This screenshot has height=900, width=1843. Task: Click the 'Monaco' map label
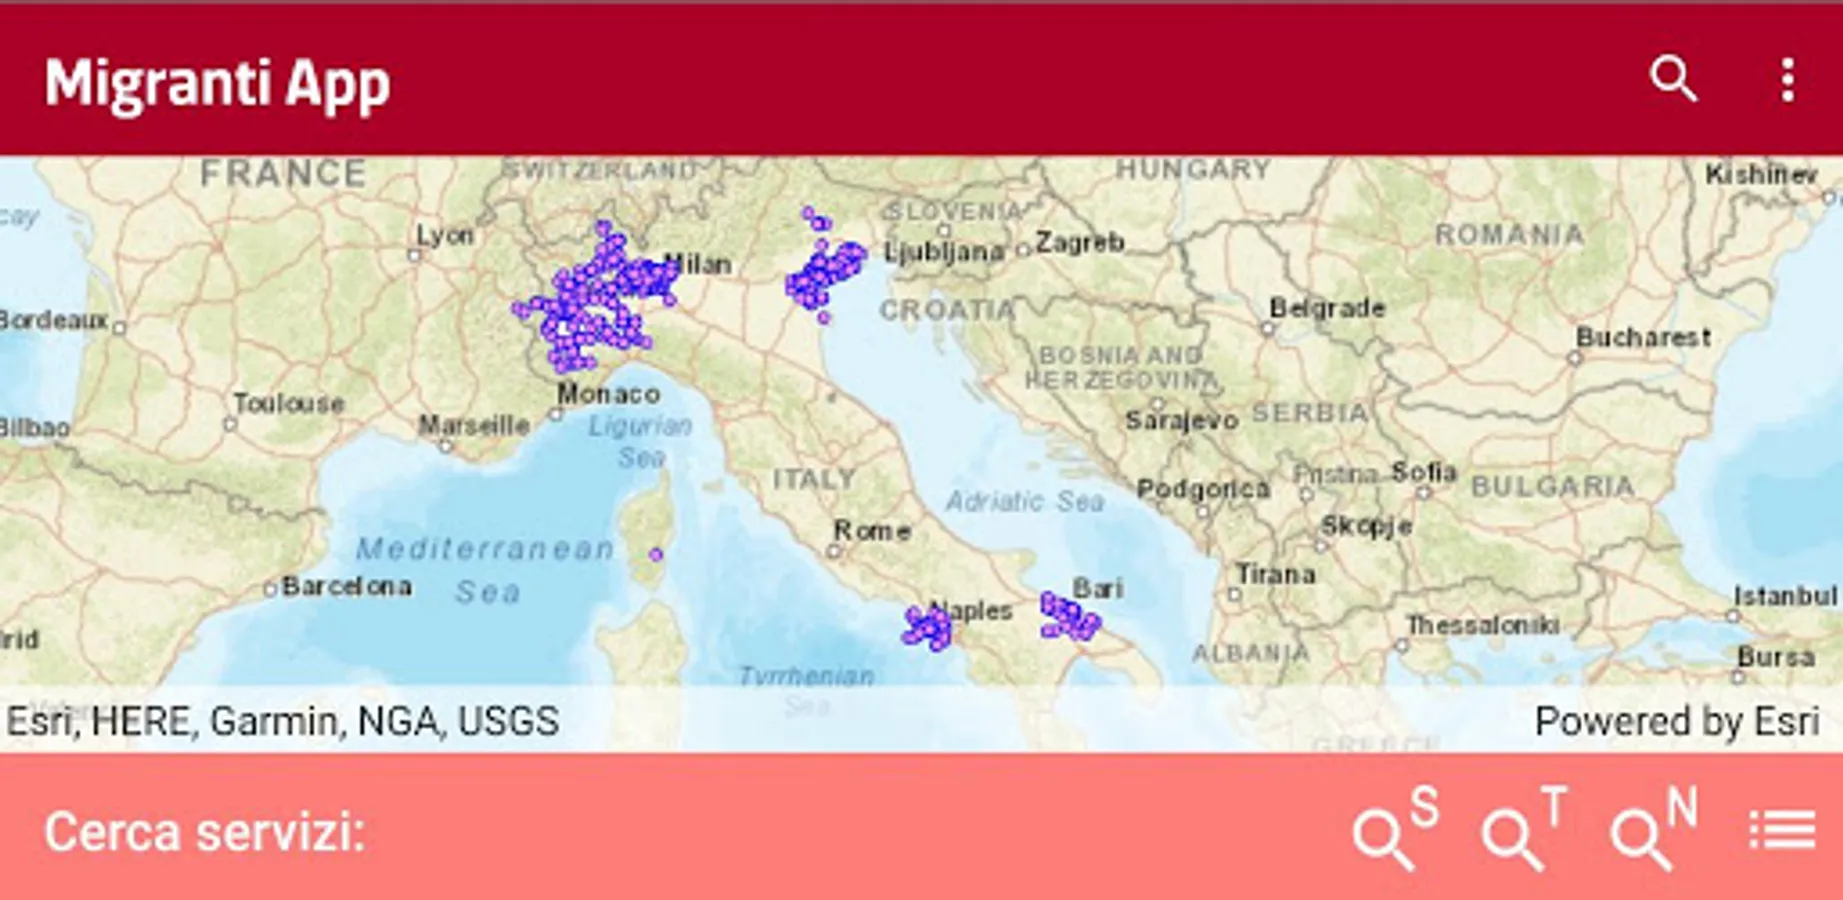(608, 394)
